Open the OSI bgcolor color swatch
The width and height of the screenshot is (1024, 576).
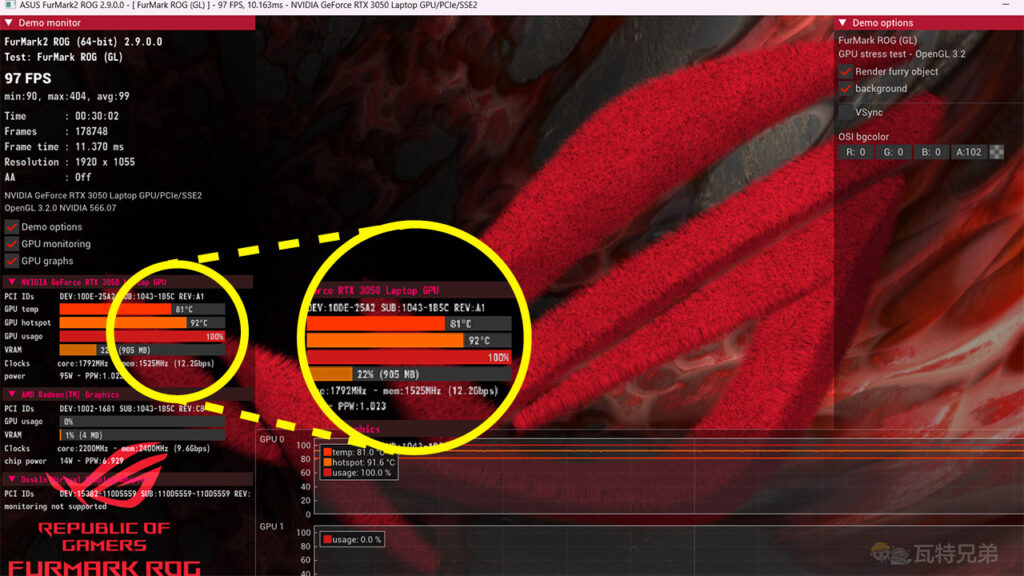coord(997,152)
